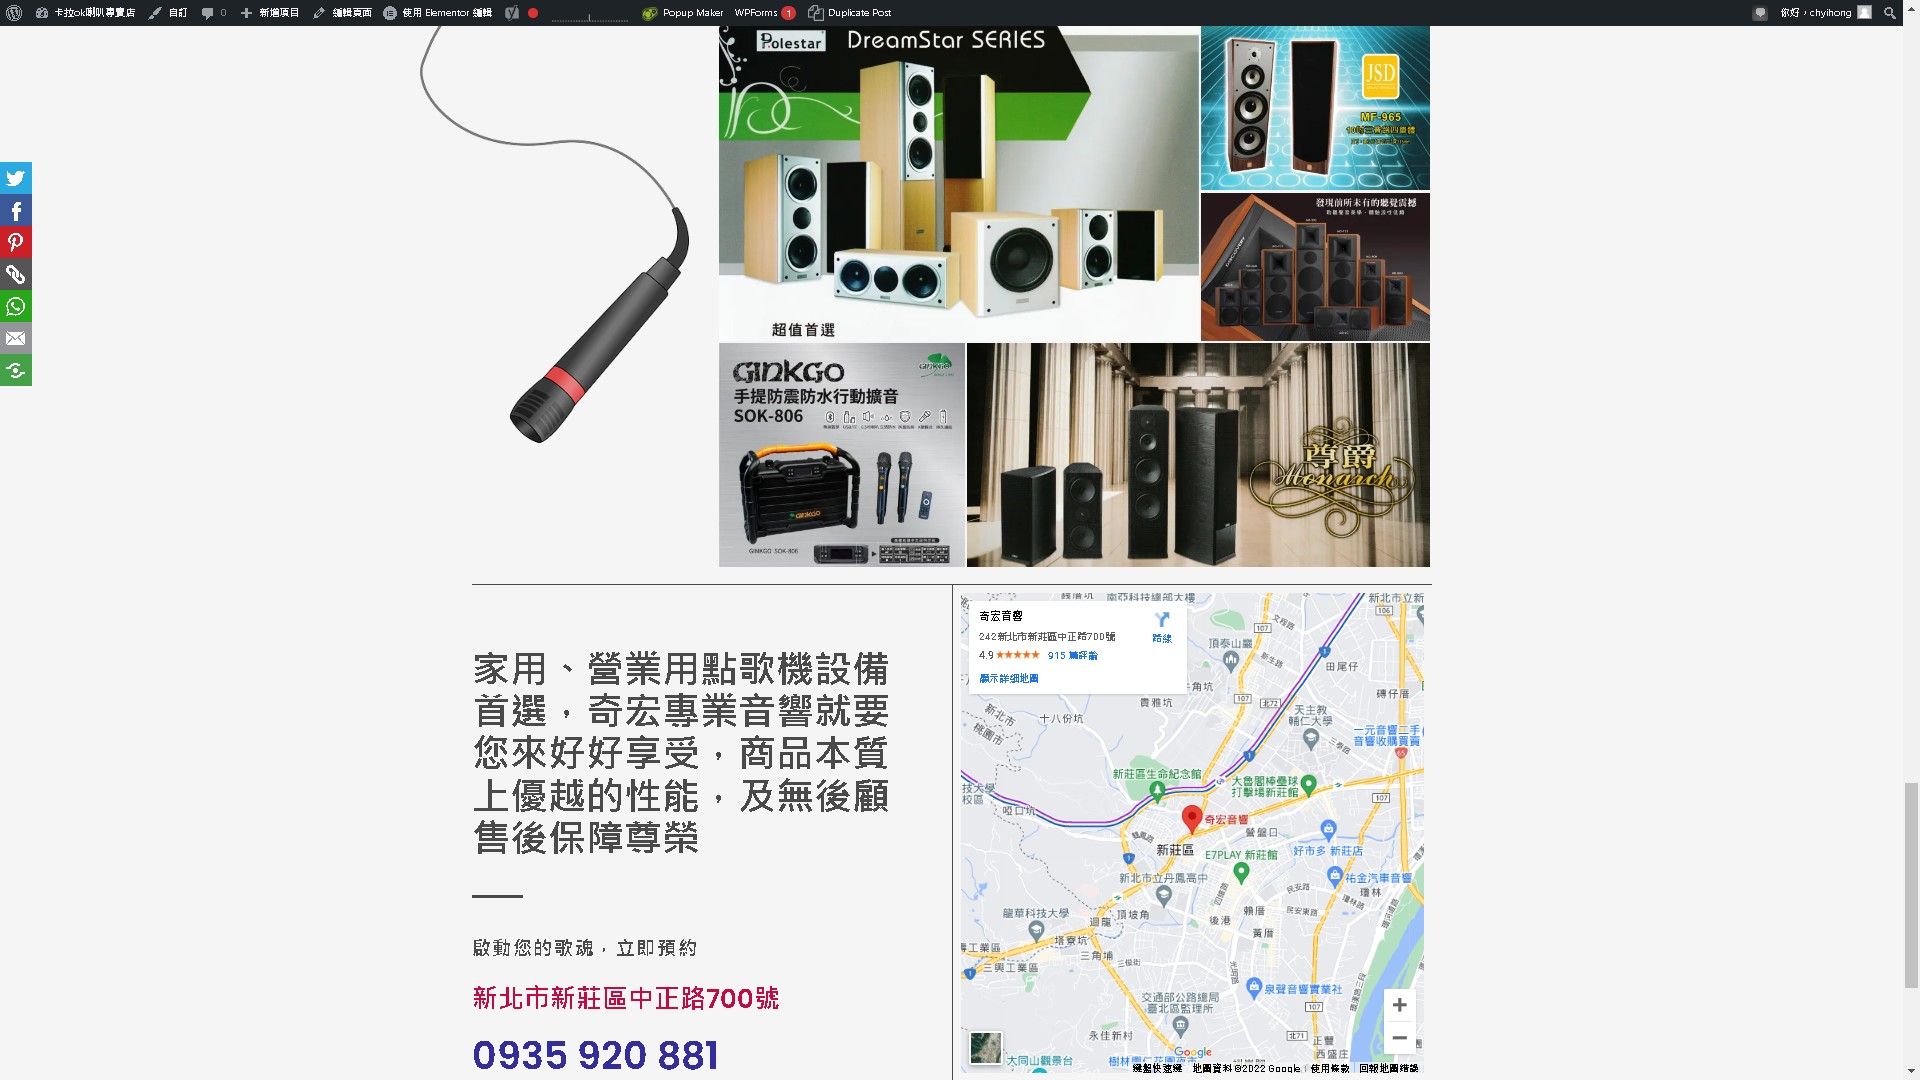The height and width of the screenshot is (1080, 1920).
Task: Click the 輔仁大學 map marker
Action: point(1311,739)
